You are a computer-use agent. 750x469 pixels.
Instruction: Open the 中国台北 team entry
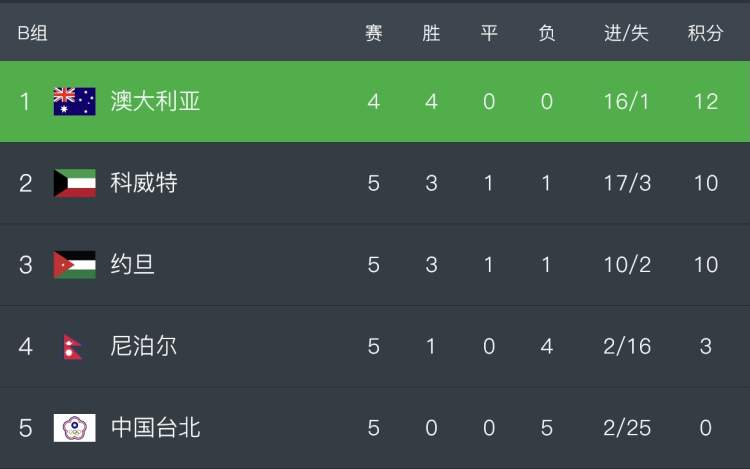(155, 428)
